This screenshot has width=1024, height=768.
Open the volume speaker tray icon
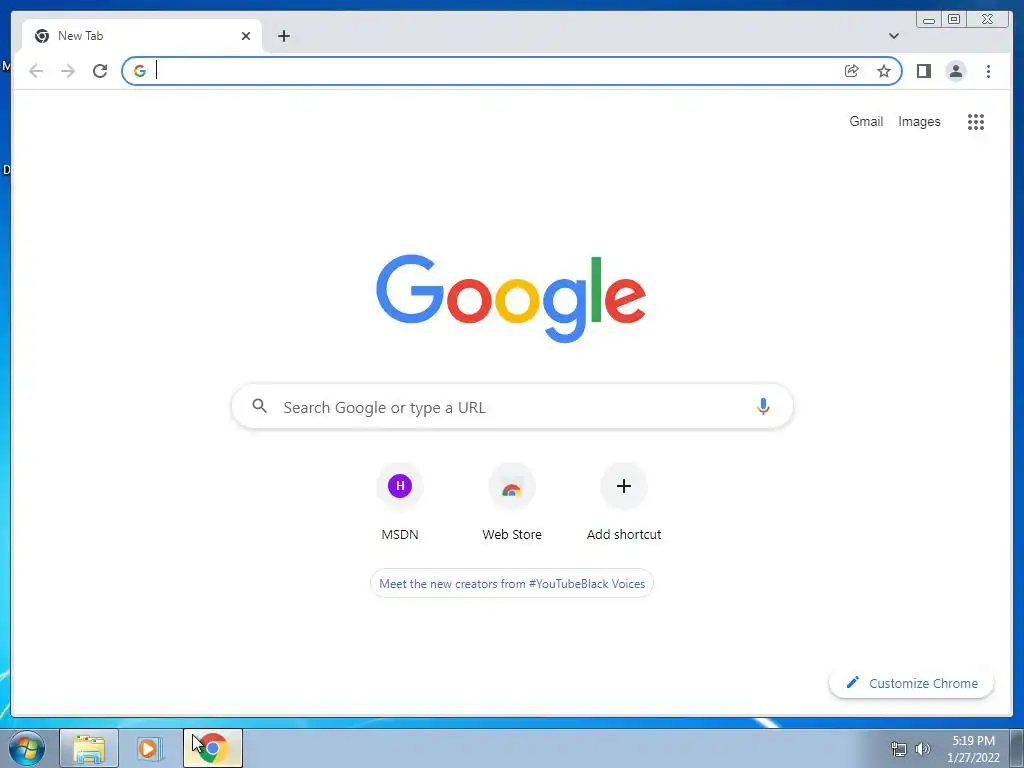point(923,749)
